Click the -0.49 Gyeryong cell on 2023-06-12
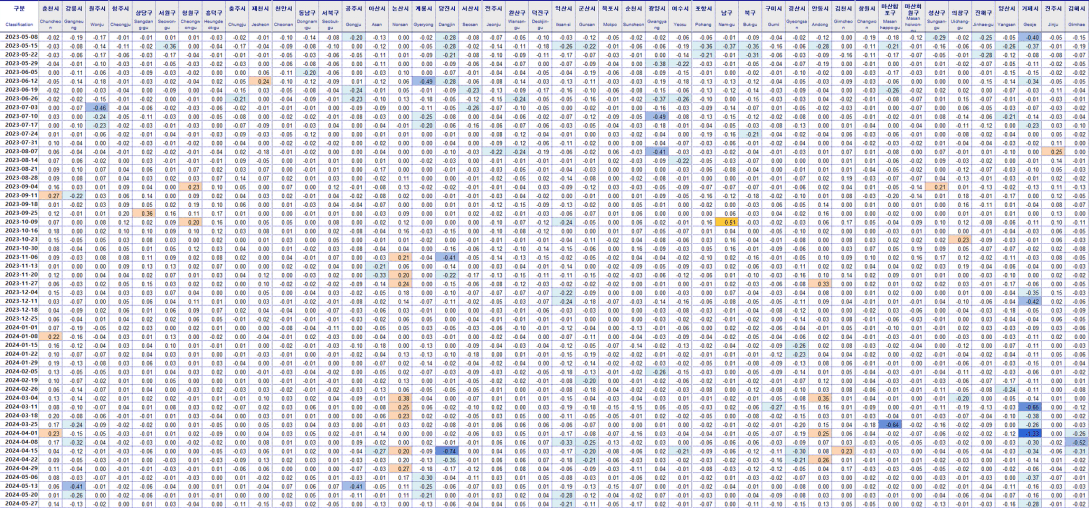The height and width of the screenshot is (508, 1089). (424, 81)
